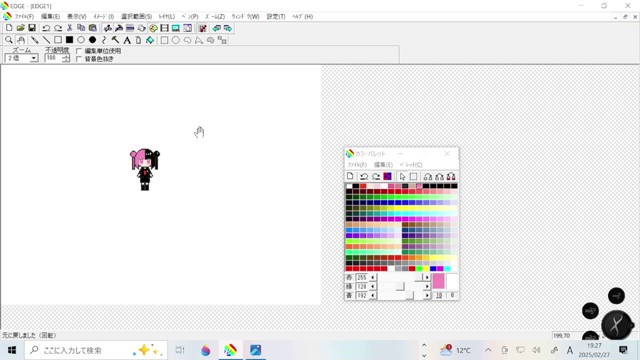Toggle the 背景色抜き checkbox
Image resolution: width=640 pixels, height=360 pixels.
[79, 59]
